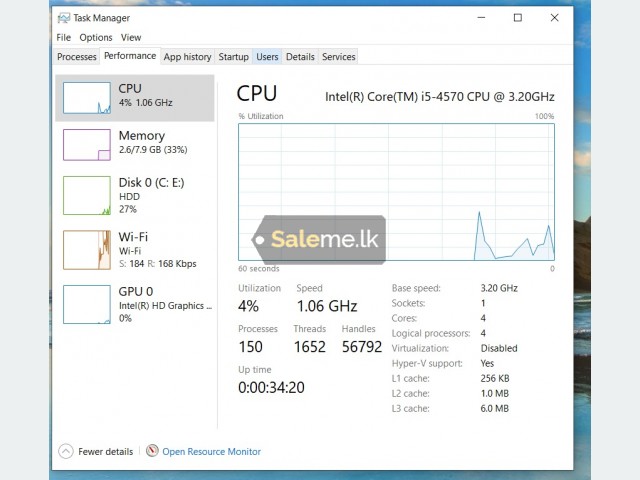Click the L2 cache 1.0 MB value

pyautogui.click(x=495, y=393)
